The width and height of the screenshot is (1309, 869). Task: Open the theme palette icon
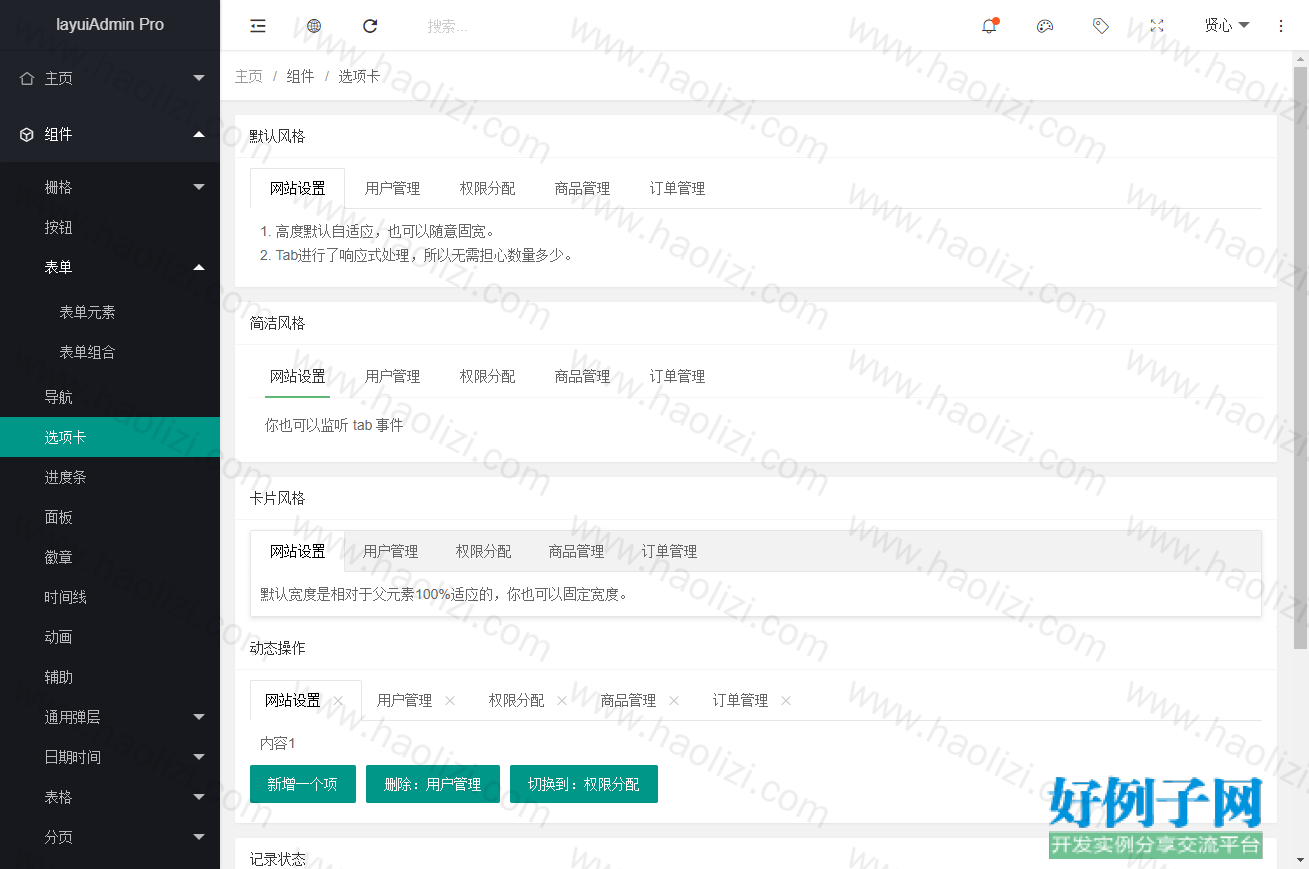(x=1045, y=26)
